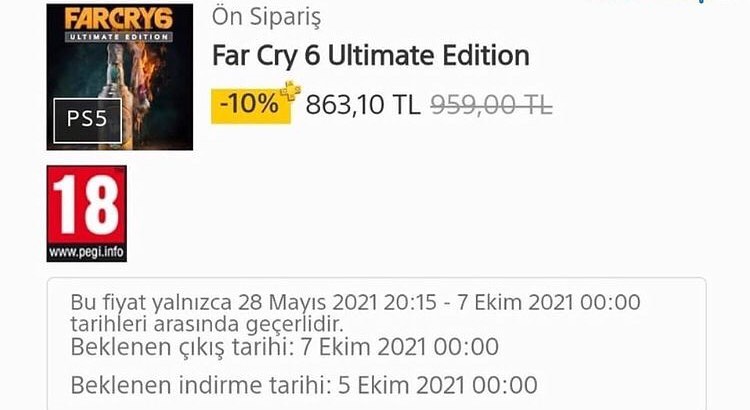Visit the www.pegi.info link
This screenshot has width=750, height=410.
tap(86, 253)
